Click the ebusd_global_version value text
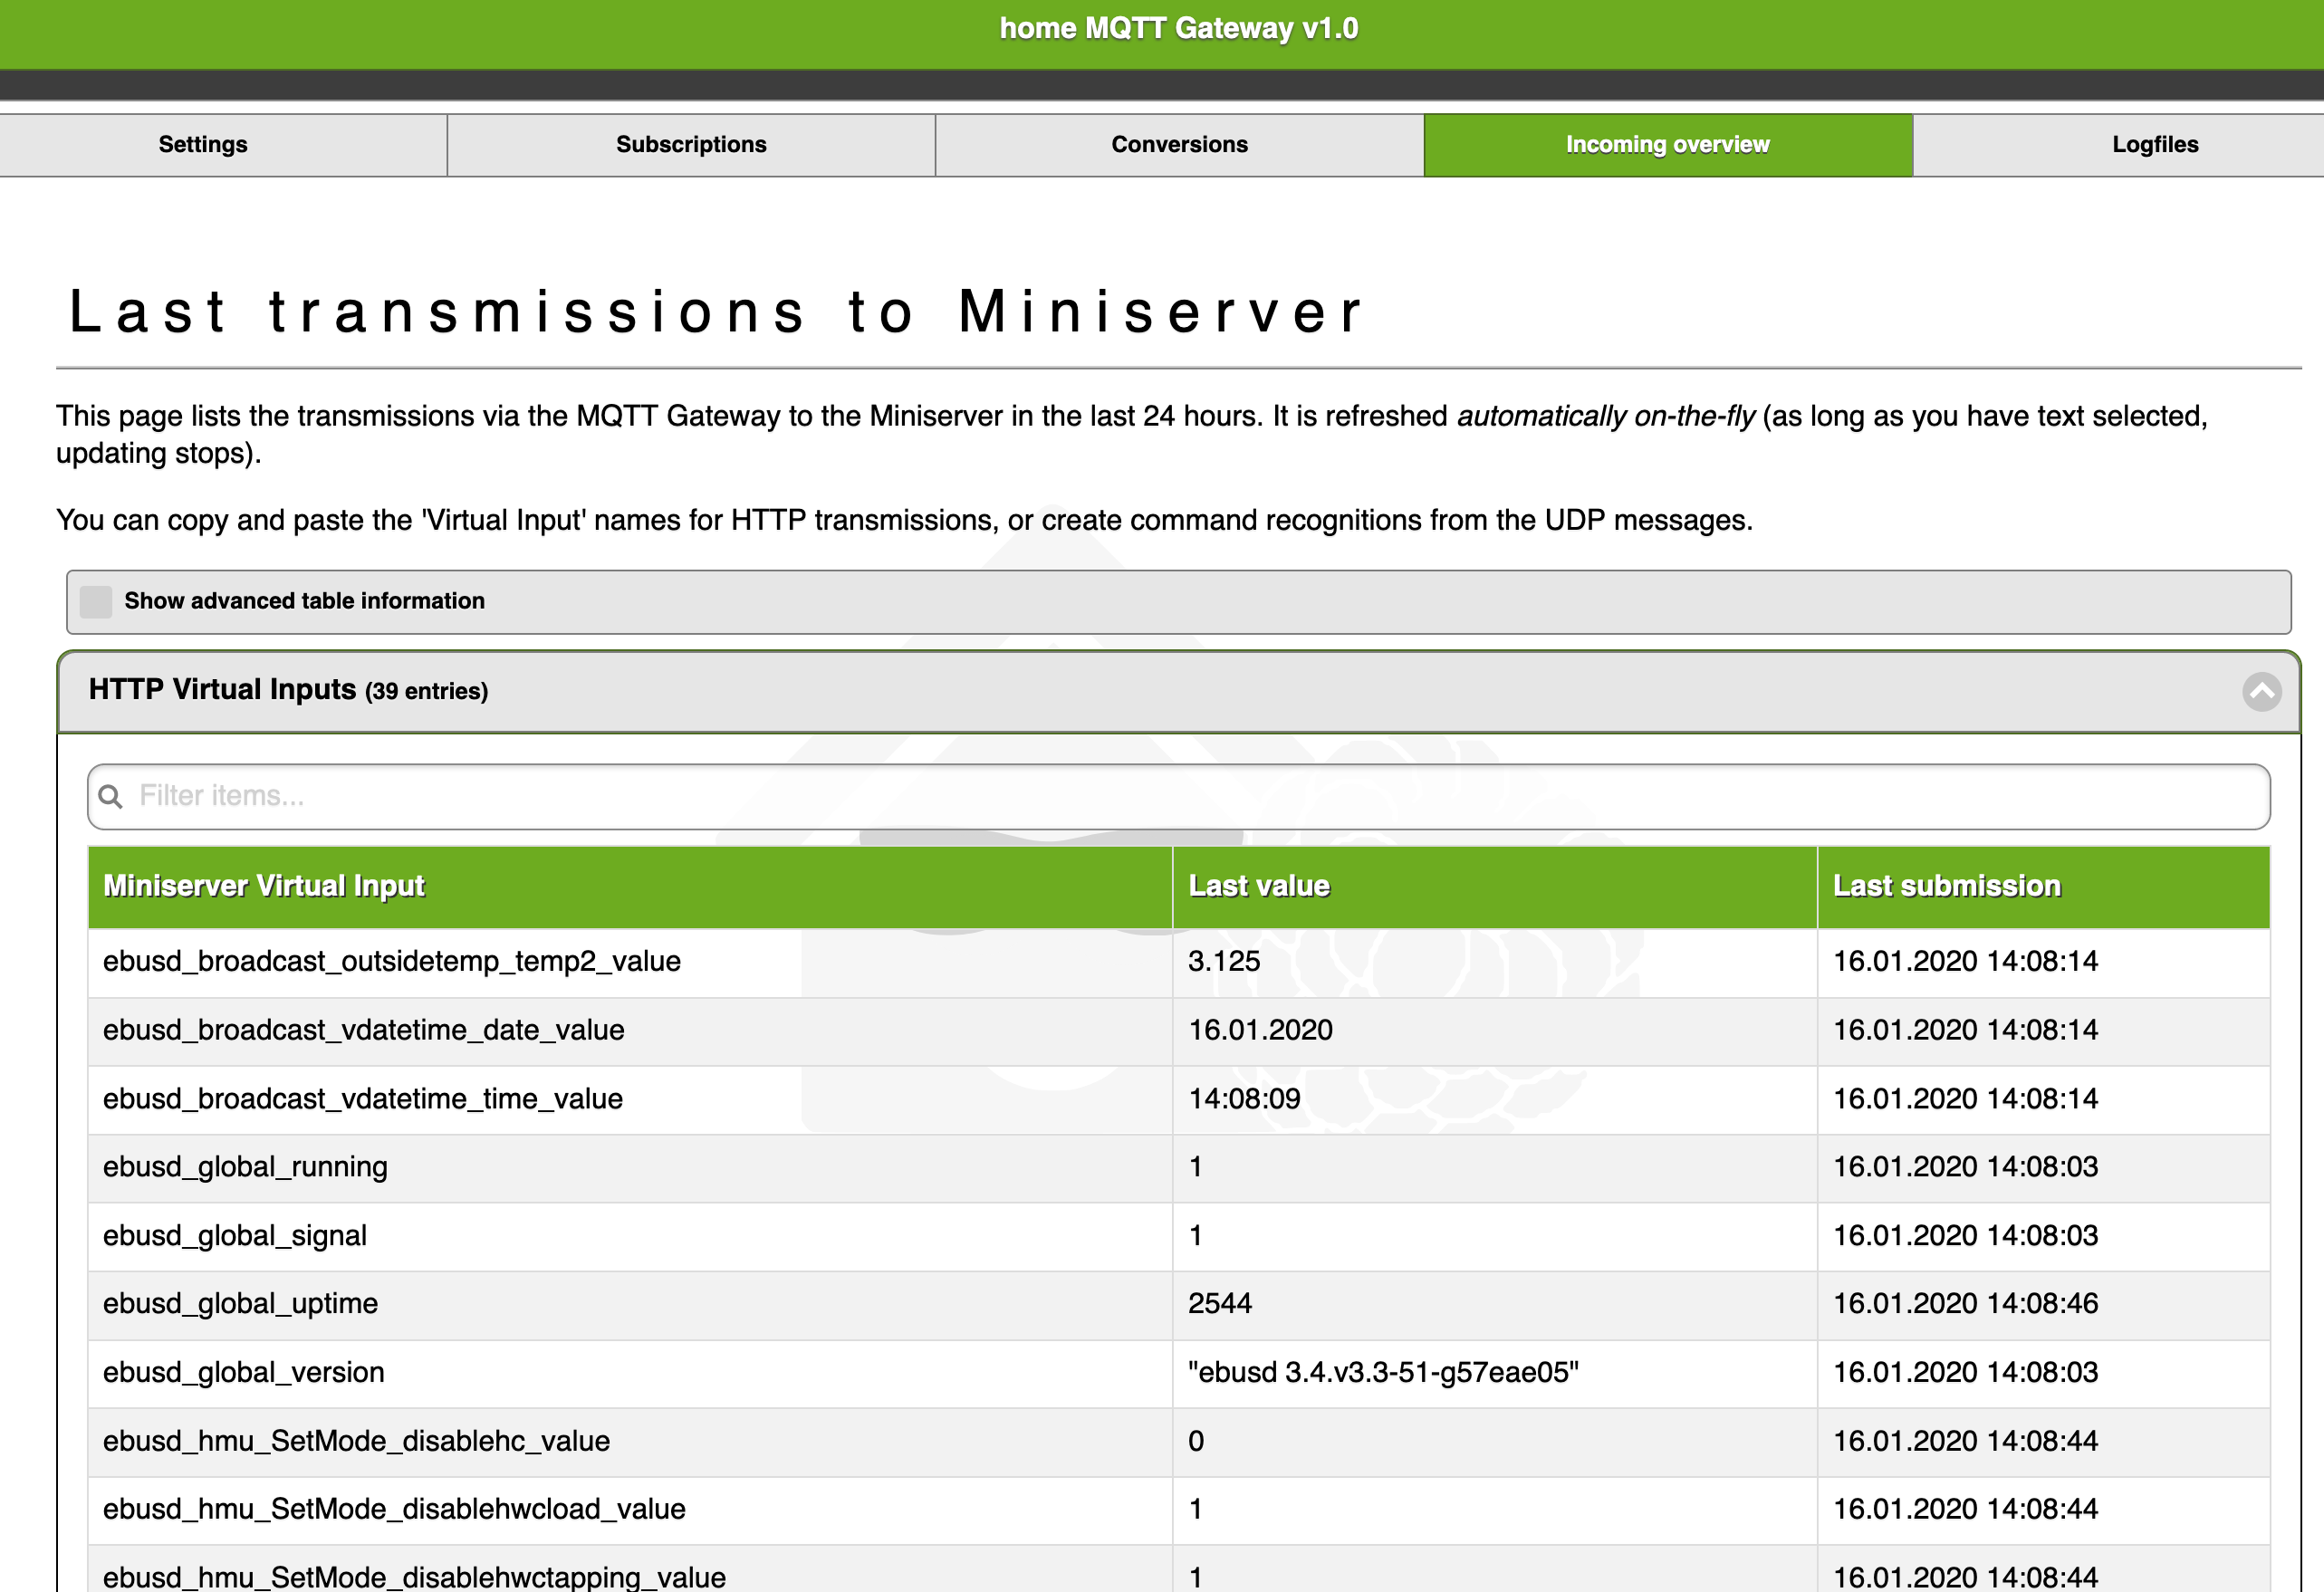This screenshot has height=1592, width=2324. pyautogui.click(x=1382, y=1372)
